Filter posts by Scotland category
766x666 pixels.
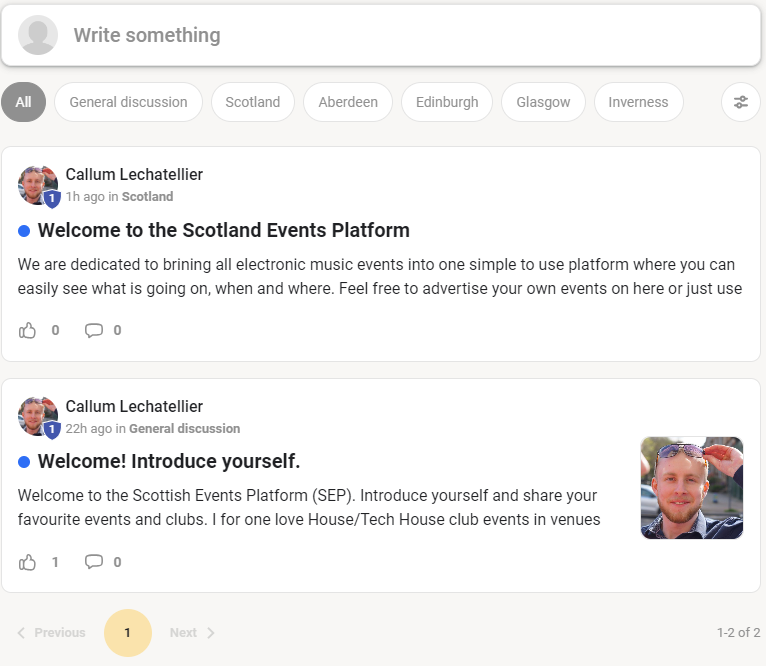click(252, 102)
